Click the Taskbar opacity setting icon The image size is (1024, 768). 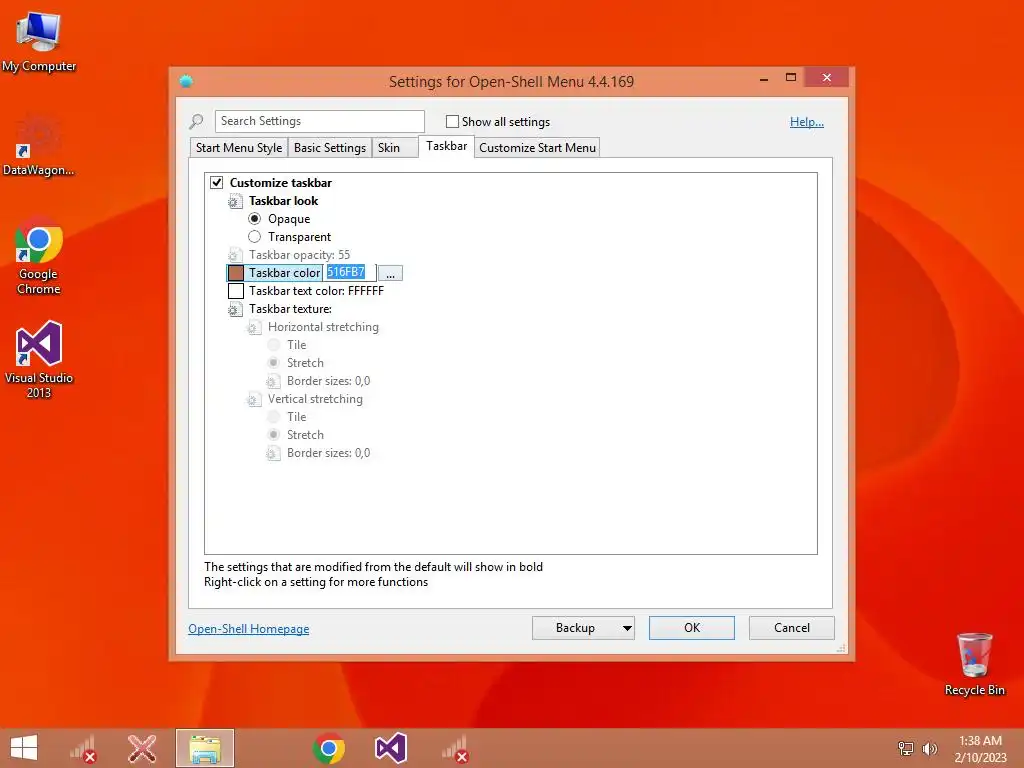click(x=234, y=255)
